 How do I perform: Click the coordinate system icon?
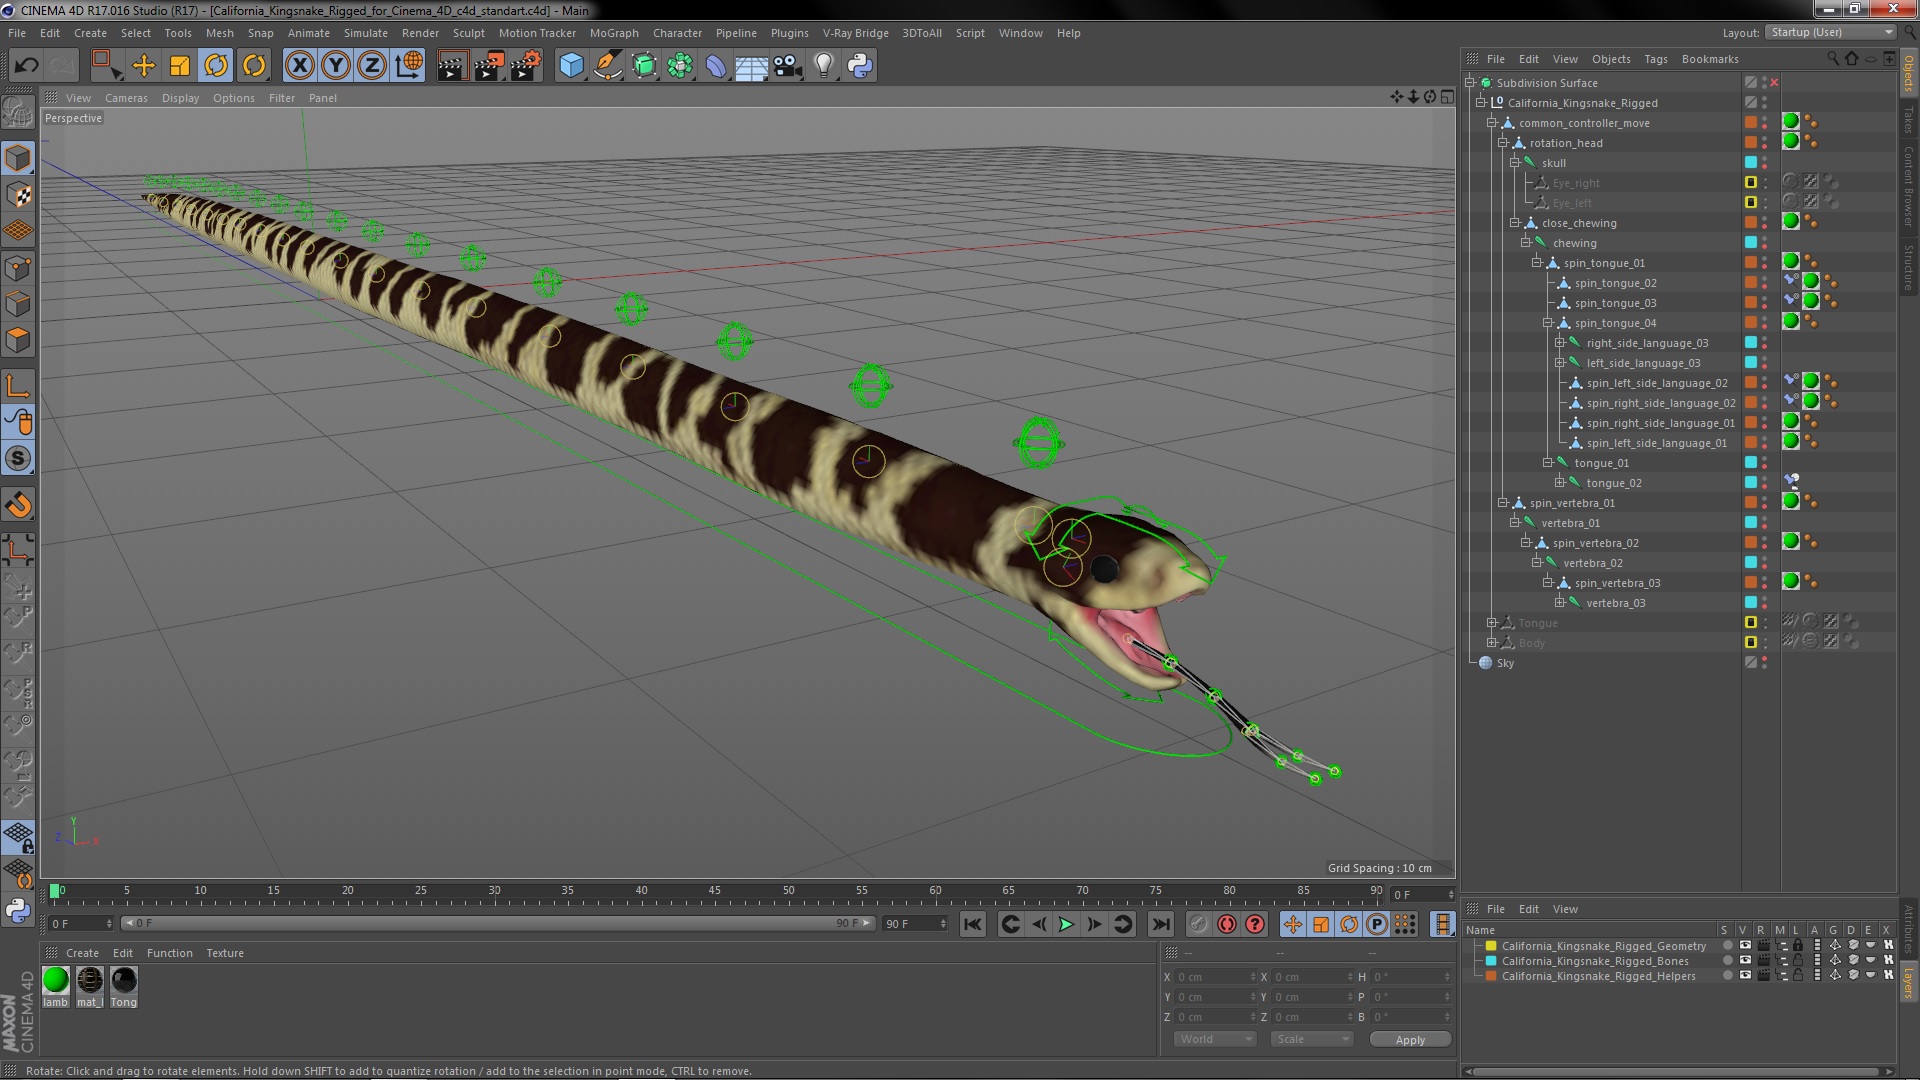(408, 66)
